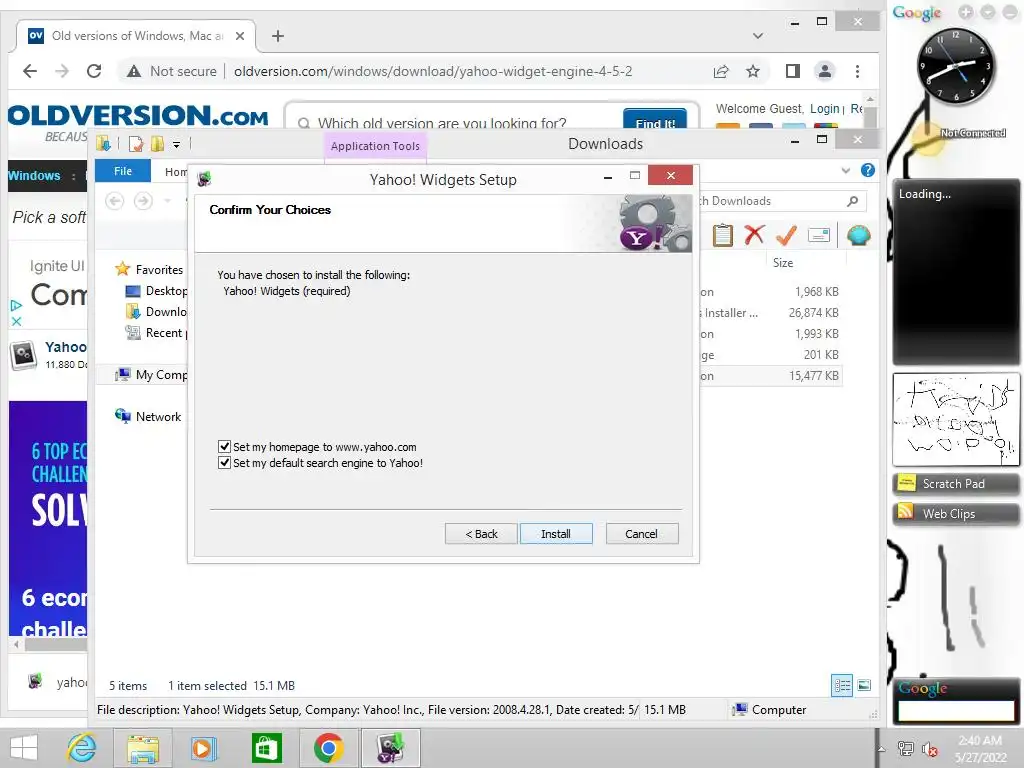Open Windows Store from taskbar
Viewport: 1024px width, 768px height.
[x=266, y=748]
